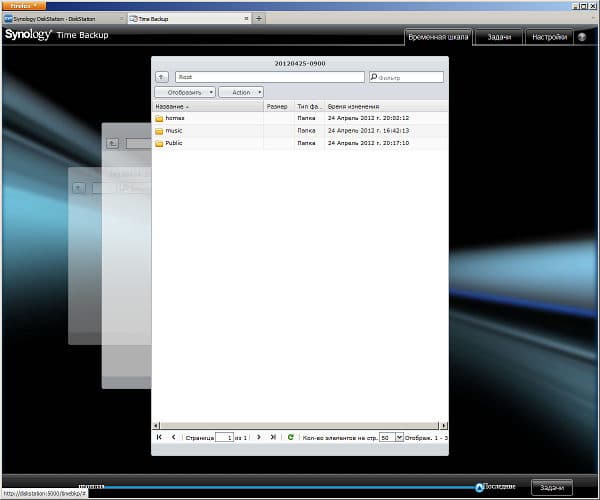Select the Time Backup browser tab
Image resolution: width=600 pixels, height=500 pixels.
(189, 18)
